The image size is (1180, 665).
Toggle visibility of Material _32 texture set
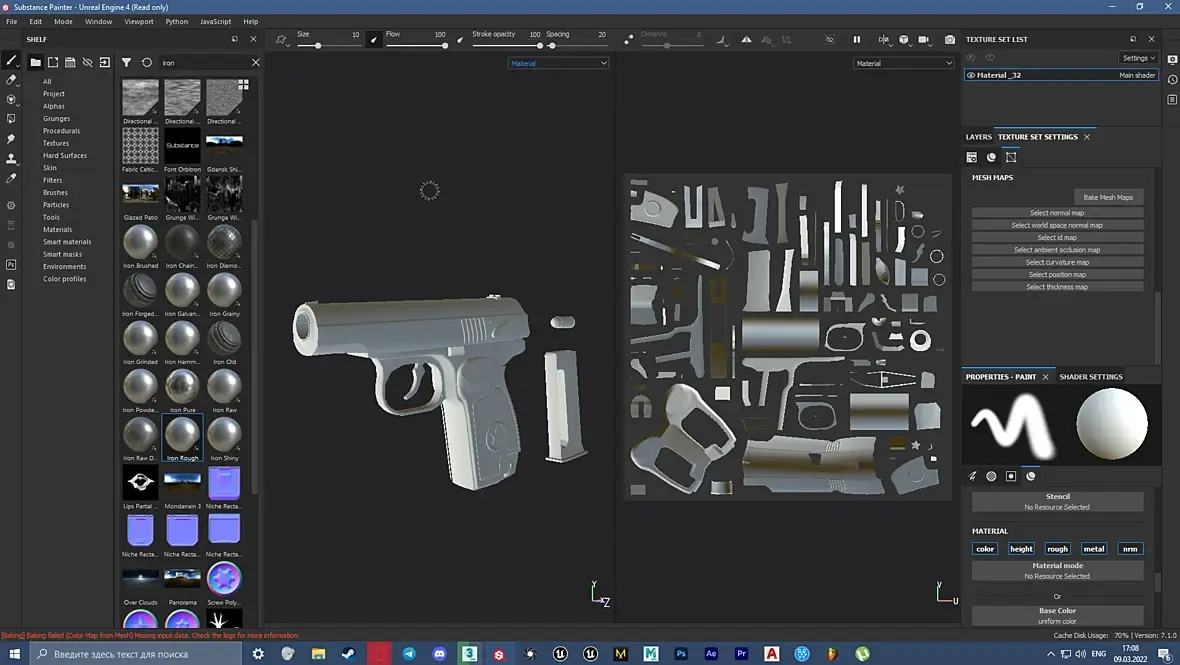[970, 75]
